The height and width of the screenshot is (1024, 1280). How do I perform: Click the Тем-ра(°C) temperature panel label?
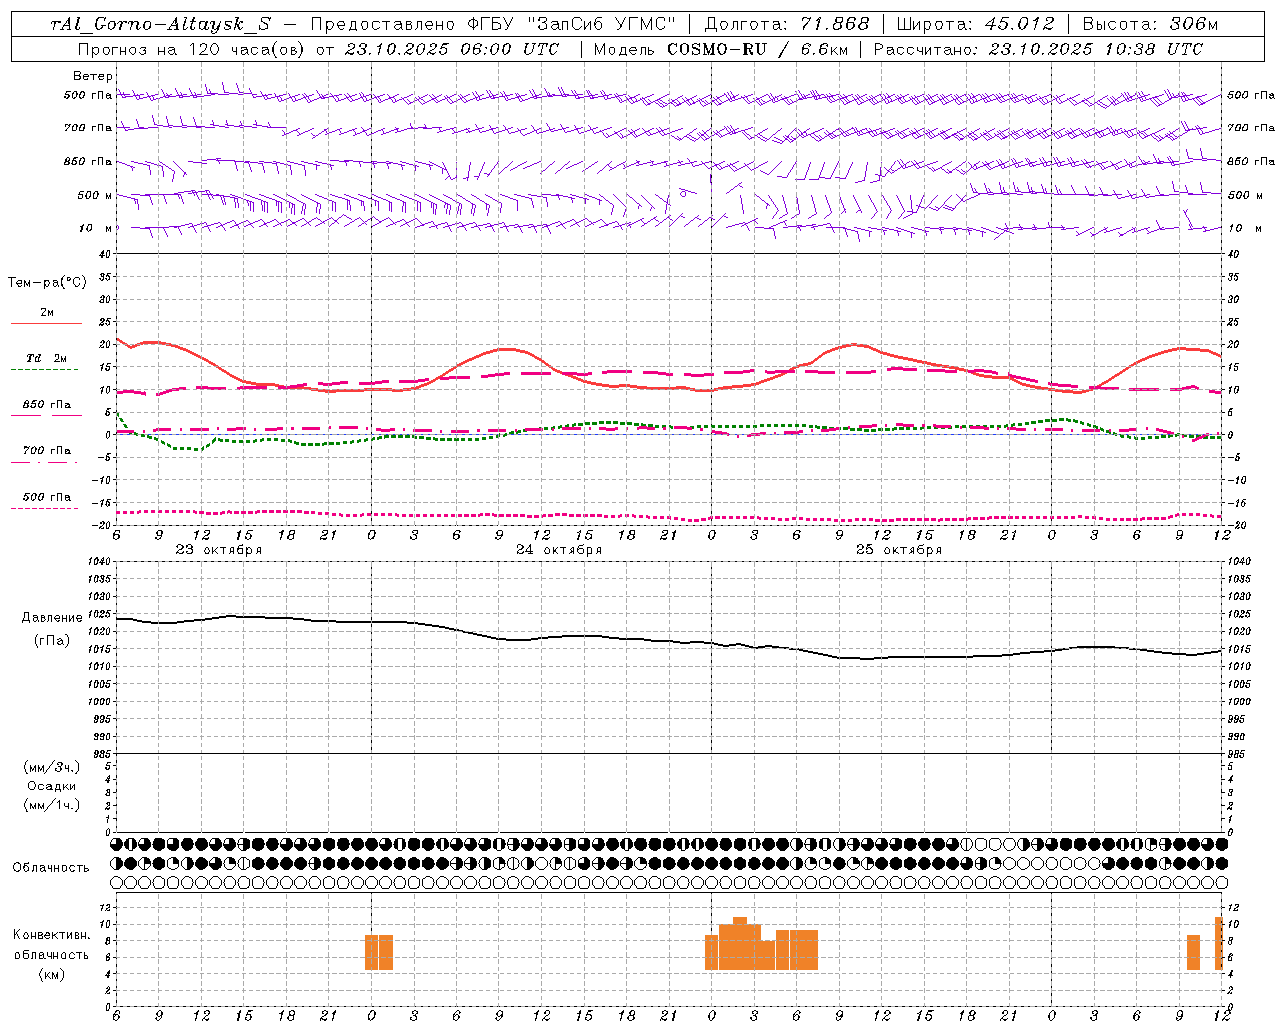pos(47,283)
